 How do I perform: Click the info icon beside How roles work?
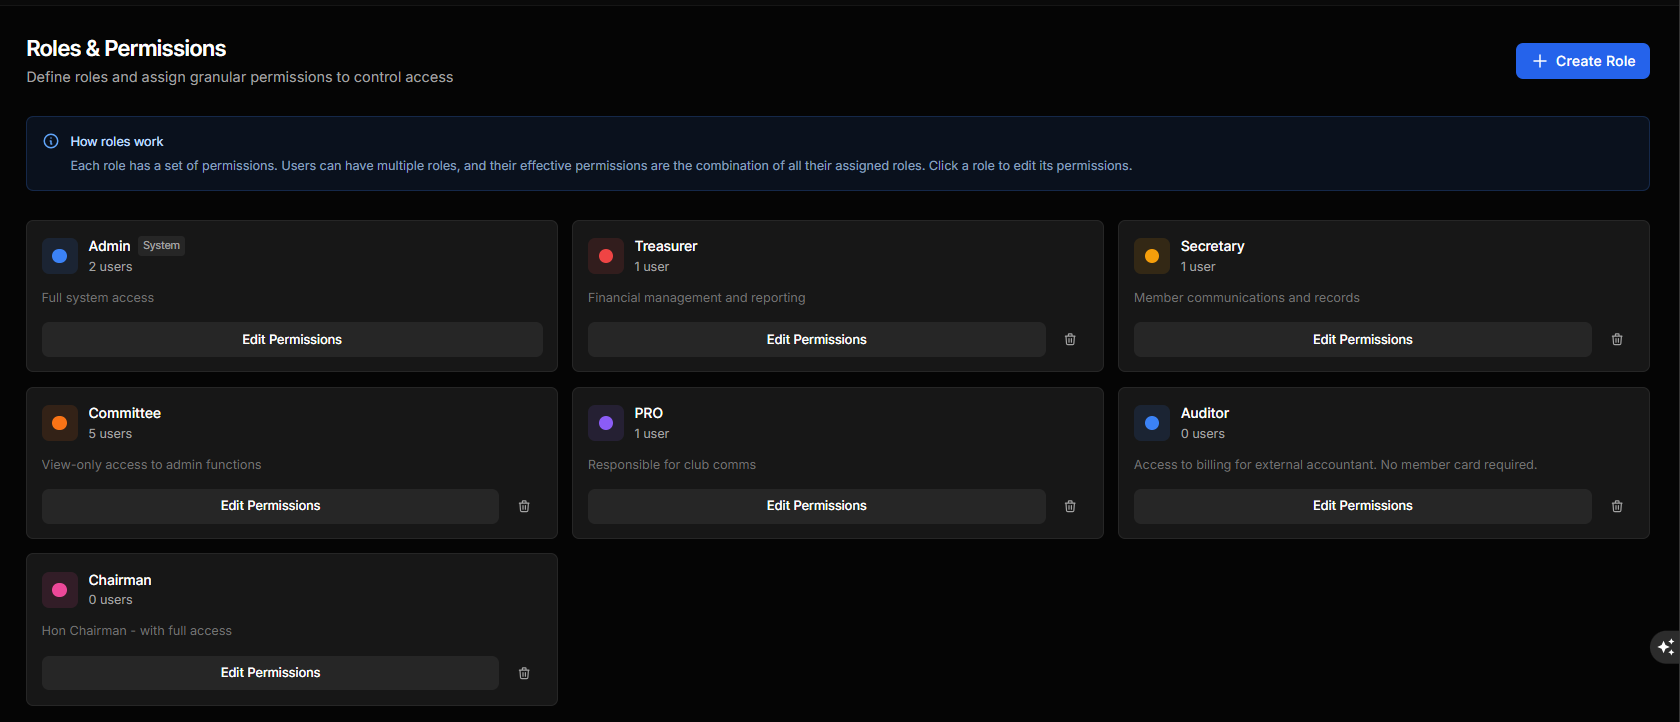click(51, 141)
